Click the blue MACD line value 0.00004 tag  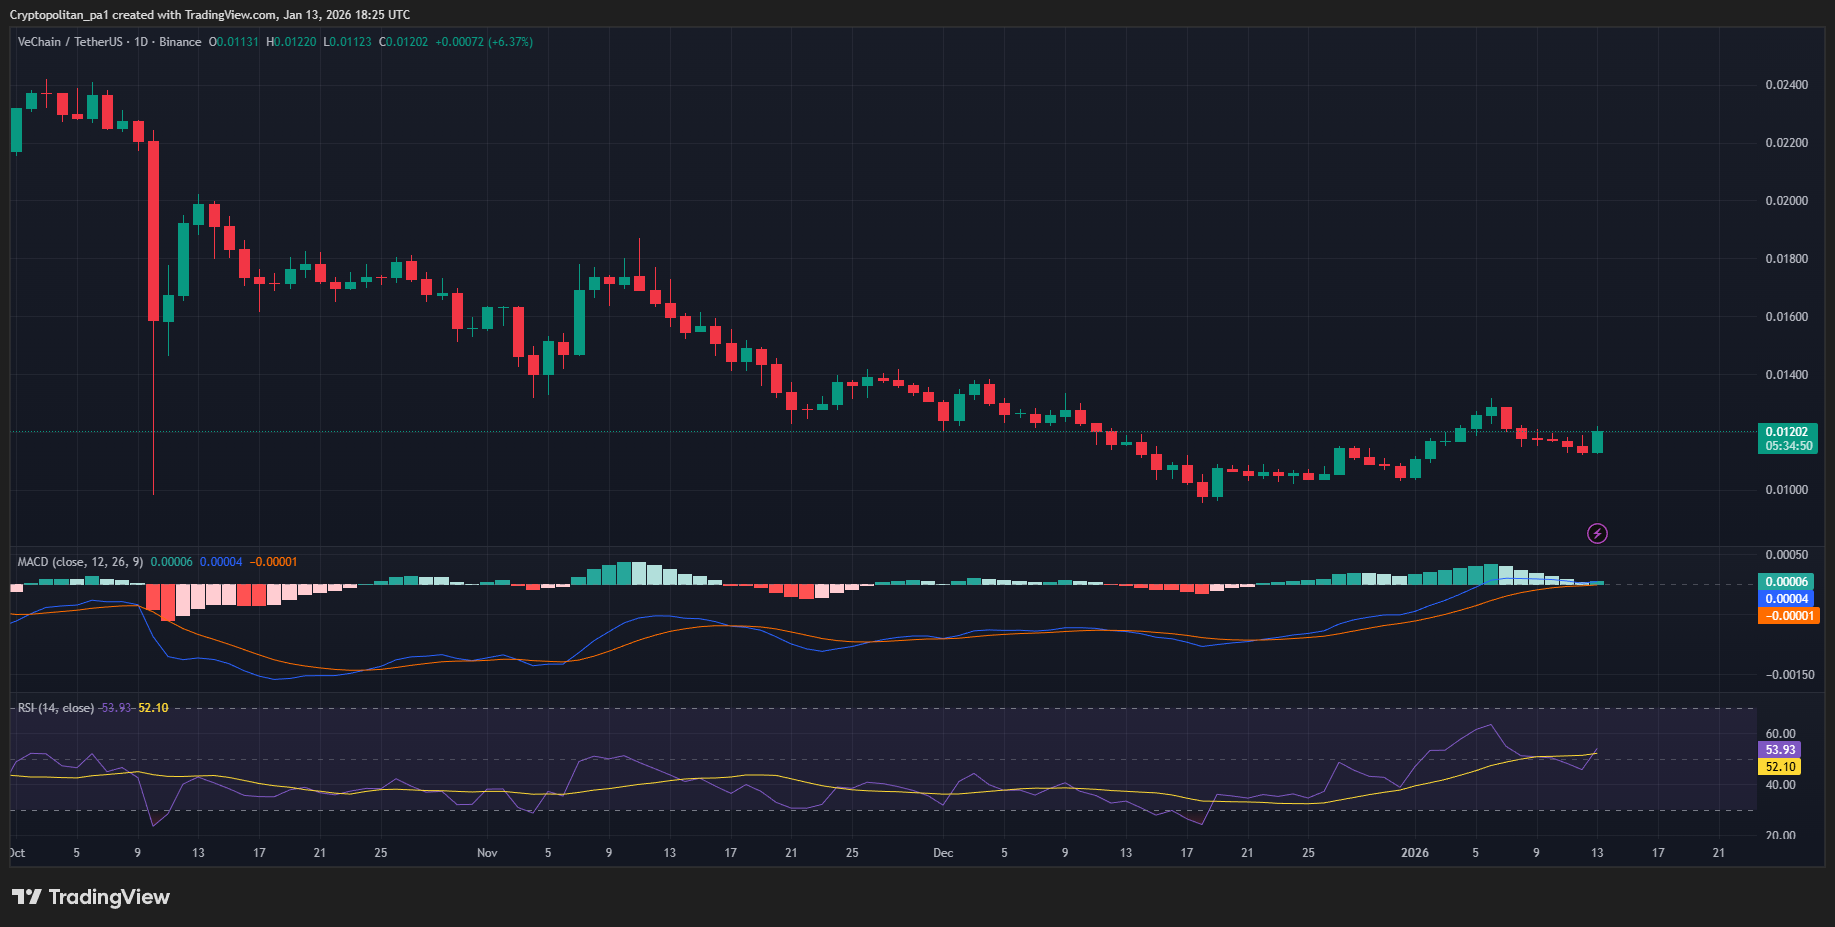tap(1787, 599)
